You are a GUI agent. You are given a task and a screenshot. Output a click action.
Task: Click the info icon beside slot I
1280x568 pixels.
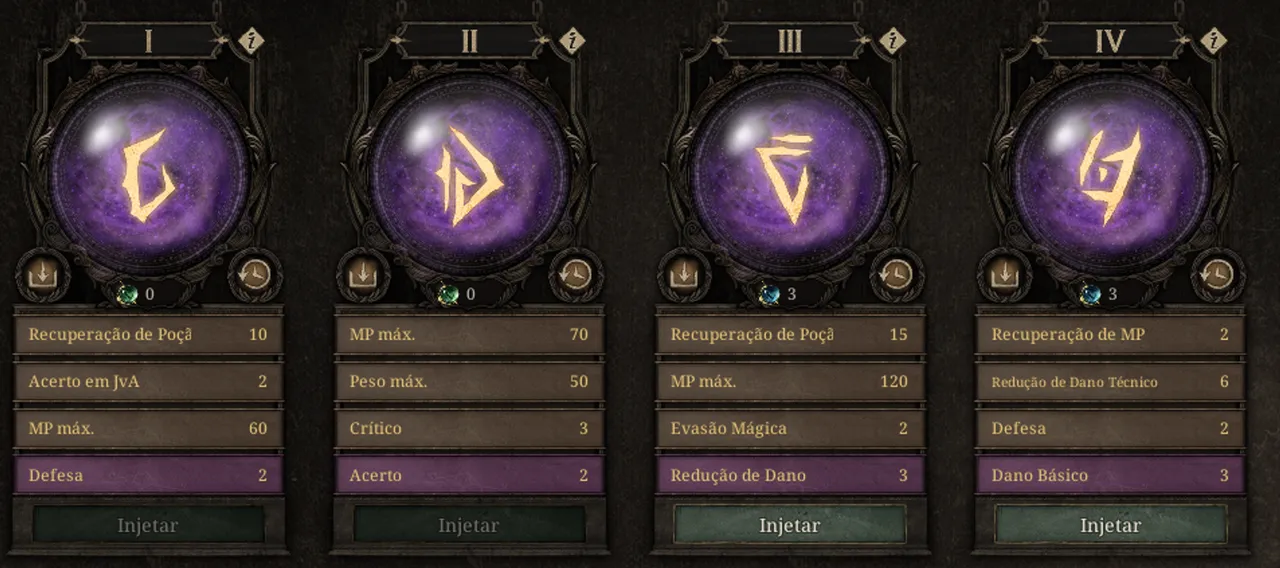pyautogui.click(x=250, y=42)
